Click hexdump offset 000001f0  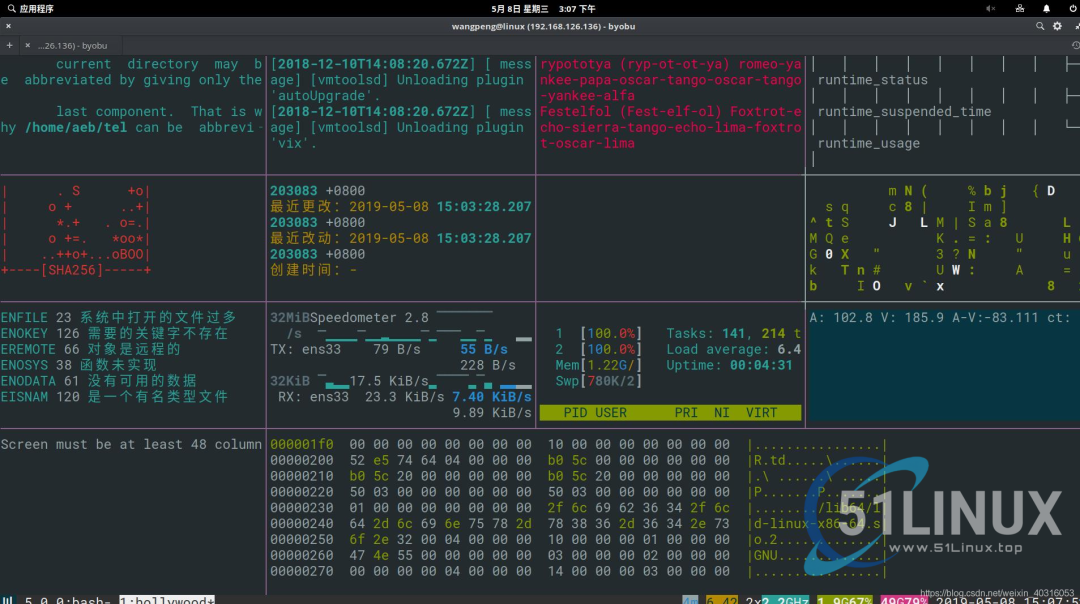tap(302, 444)
